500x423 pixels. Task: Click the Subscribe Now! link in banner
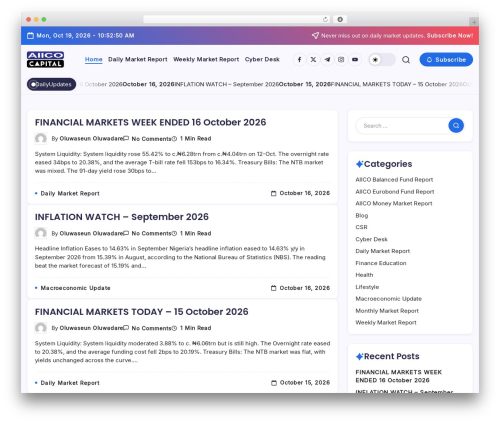[x=450, y=36]
